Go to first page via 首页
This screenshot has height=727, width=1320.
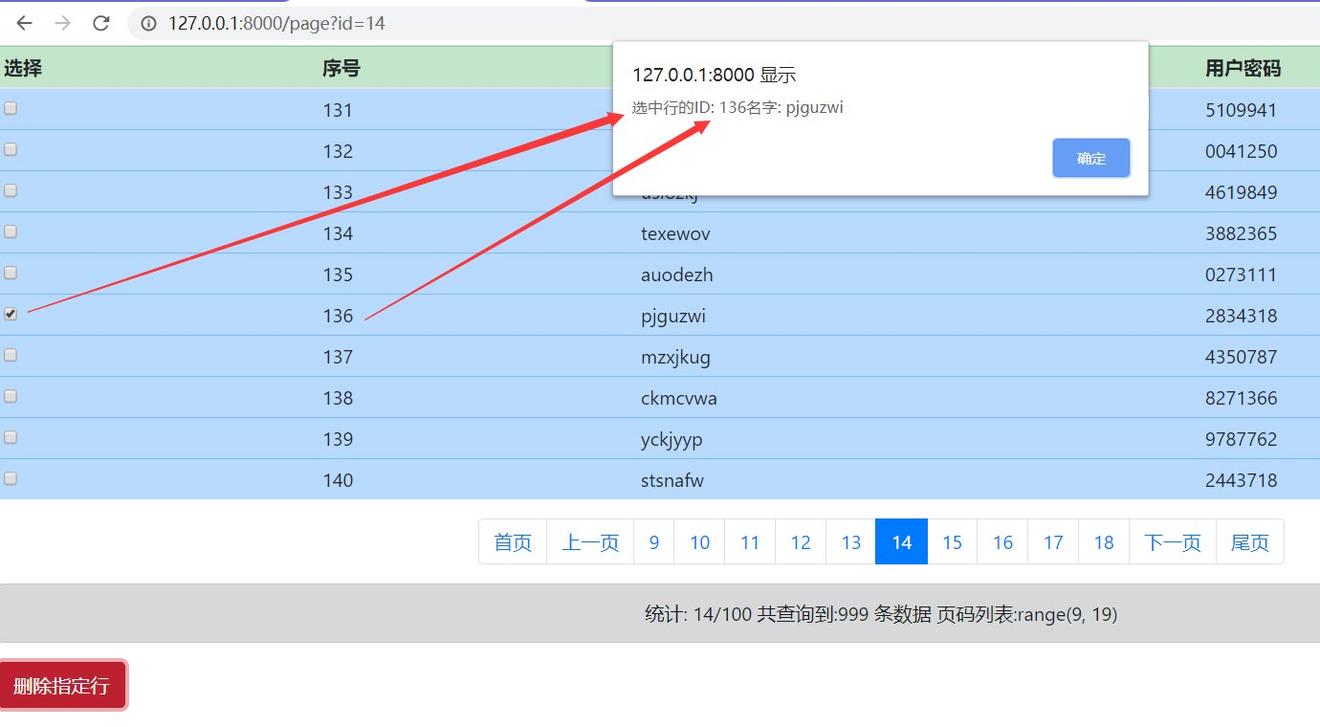[512, 542]
